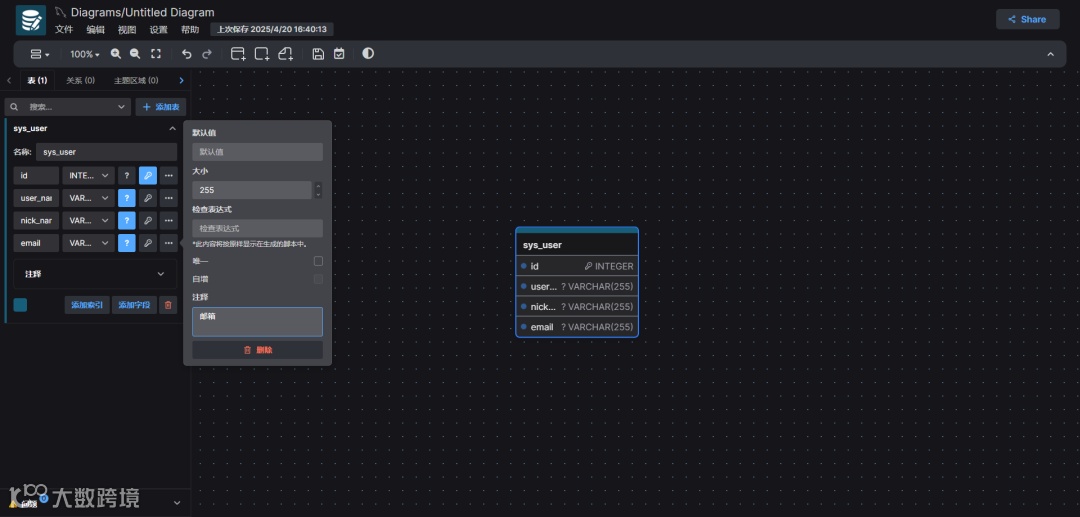The image size is (1080, 517).
Task: Collapse the toolbar with the chevron at right
Action: pyautogui.click(x=1050, y=54)
